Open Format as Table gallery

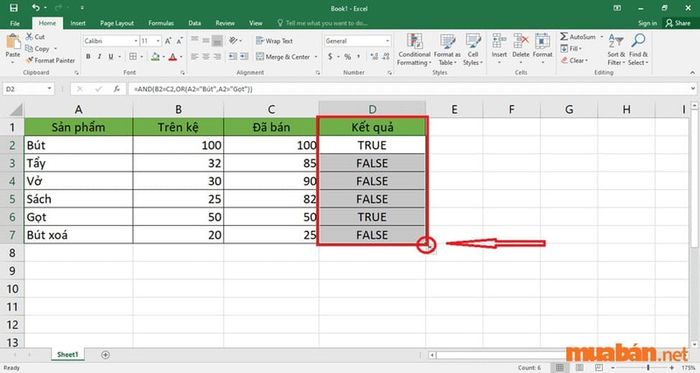(447, 50)
